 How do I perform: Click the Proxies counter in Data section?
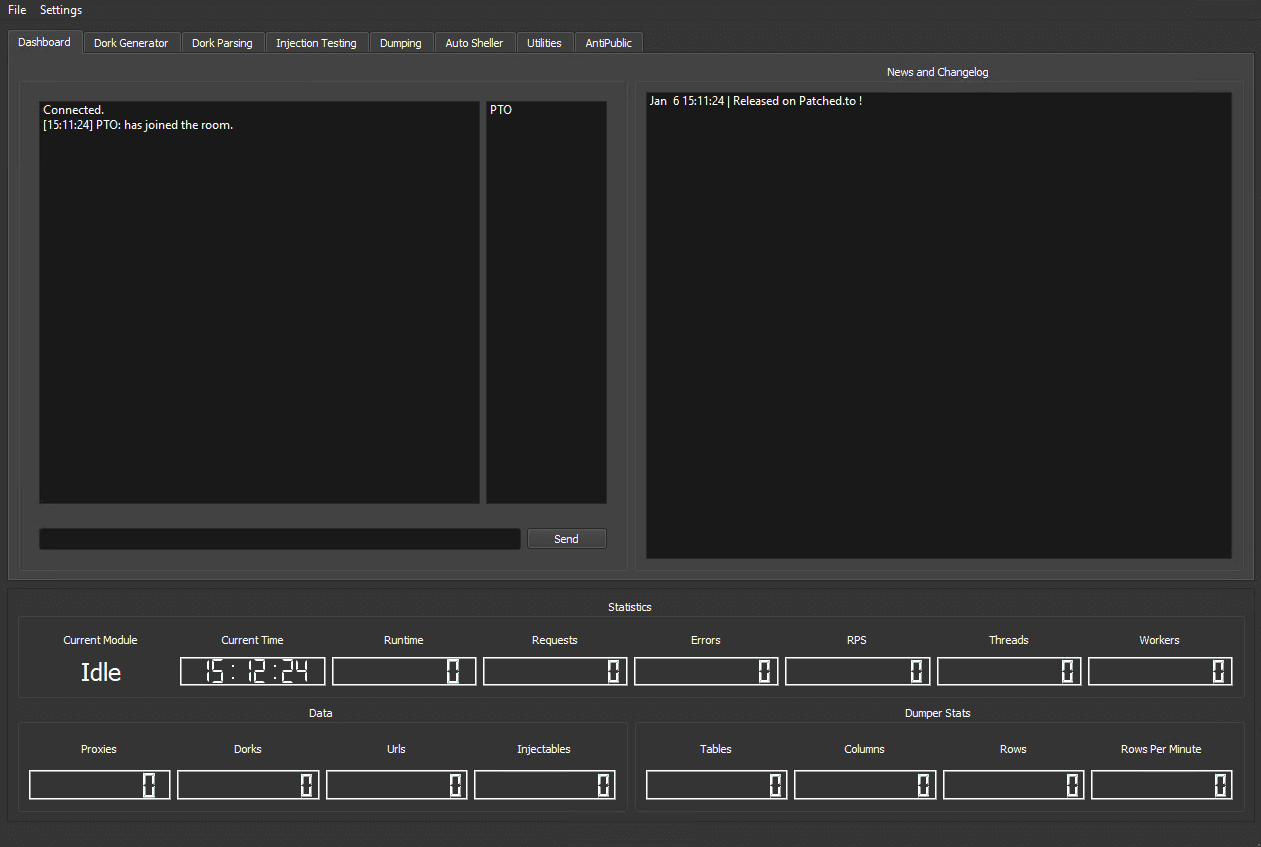[99, 784]
